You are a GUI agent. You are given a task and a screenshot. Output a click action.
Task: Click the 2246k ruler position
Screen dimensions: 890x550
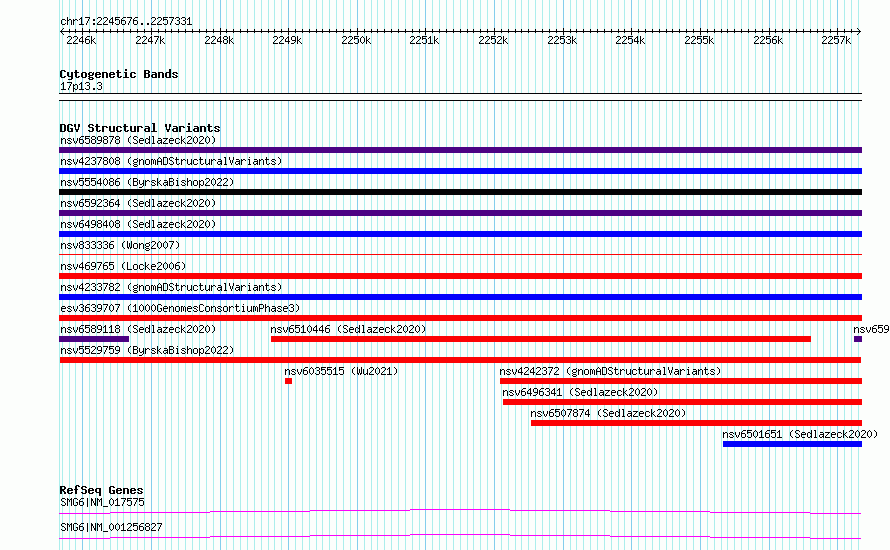point(81,40)
